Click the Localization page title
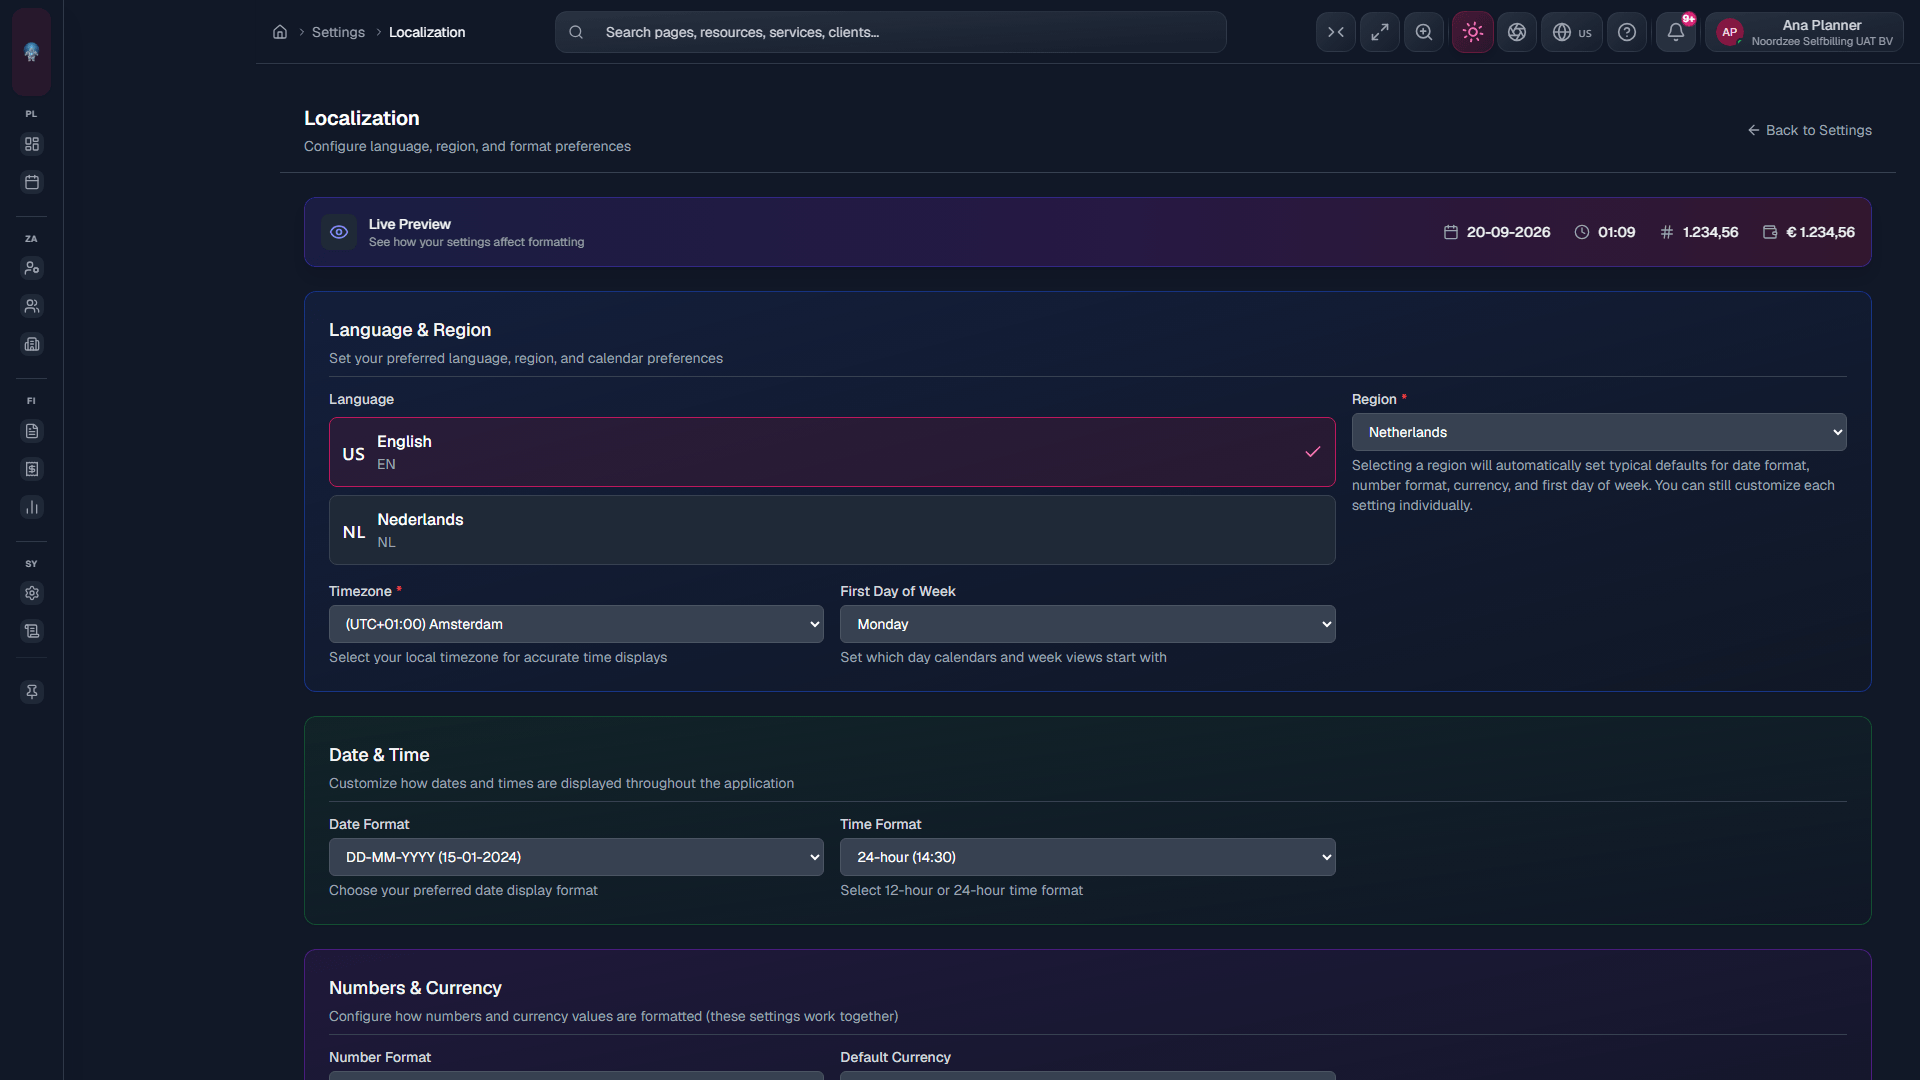Screen dimensions: 1920x1080 coord(362,118)
